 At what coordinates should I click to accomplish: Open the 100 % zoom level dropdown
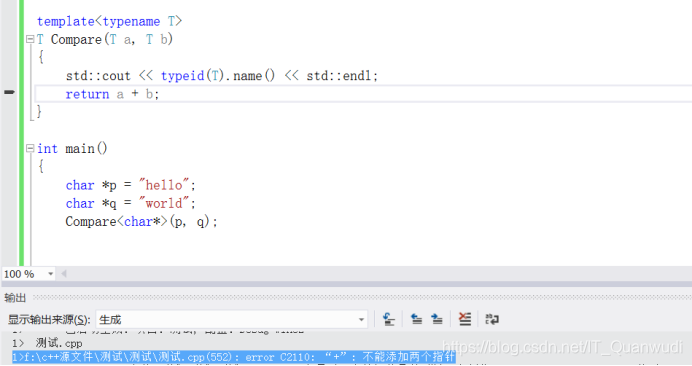tap(50, 274)
